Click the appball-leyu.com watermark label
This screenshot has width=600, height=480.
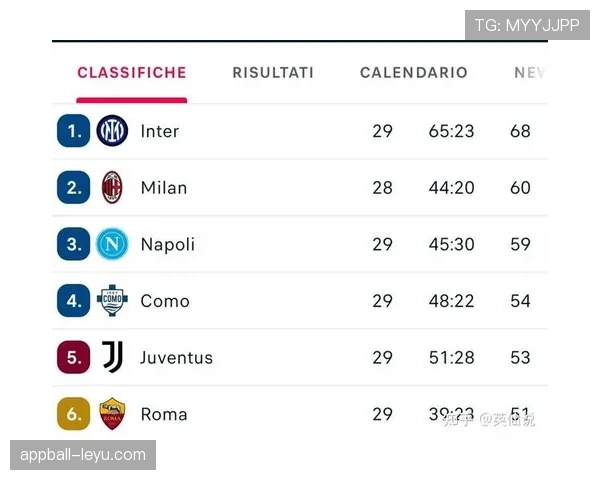[84, 455]
